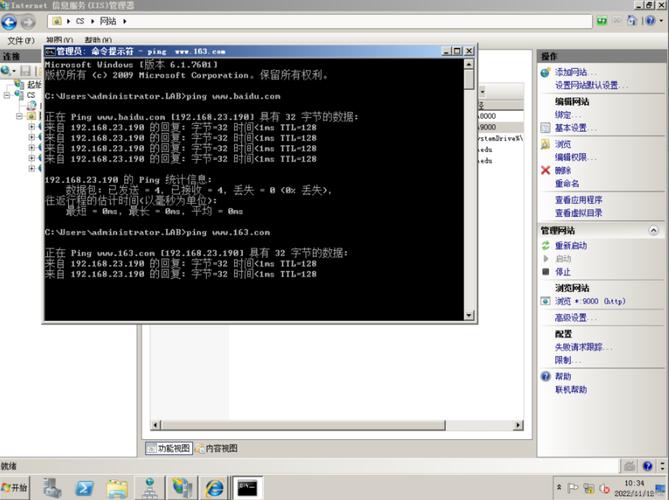Click the red X delete icon

(x=545, y=170)
